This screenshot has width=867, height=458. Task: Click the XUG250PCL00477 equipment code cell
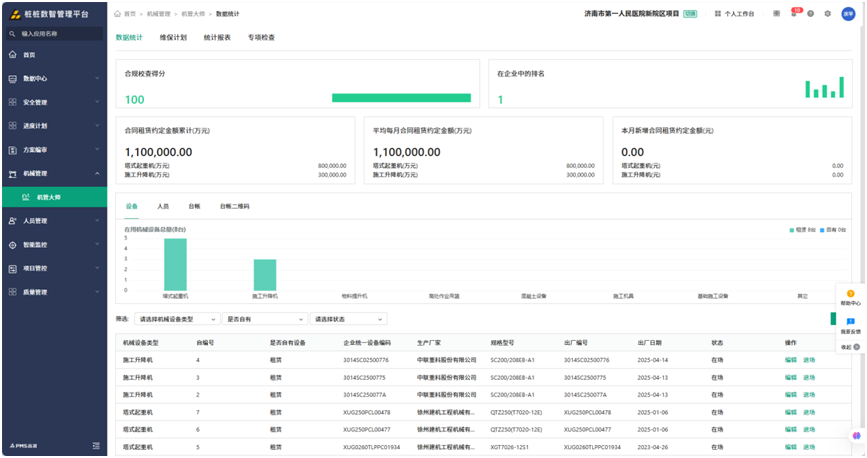tap(367, 430)
